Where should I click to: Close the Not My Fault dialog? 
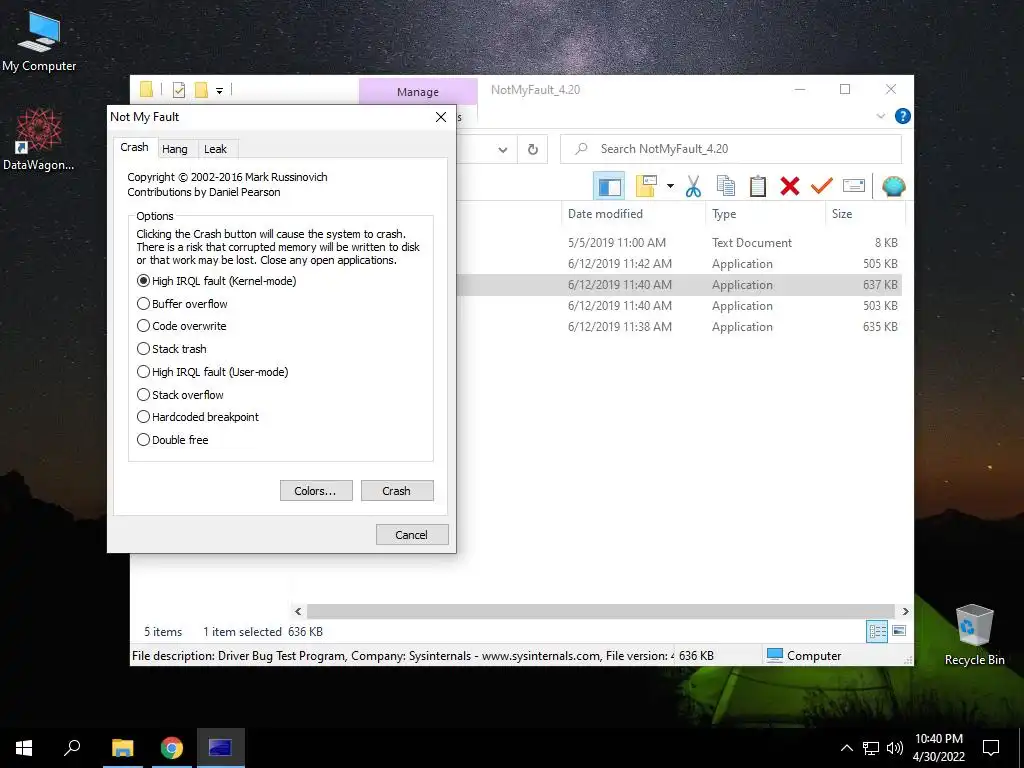[x=441, y=117]
